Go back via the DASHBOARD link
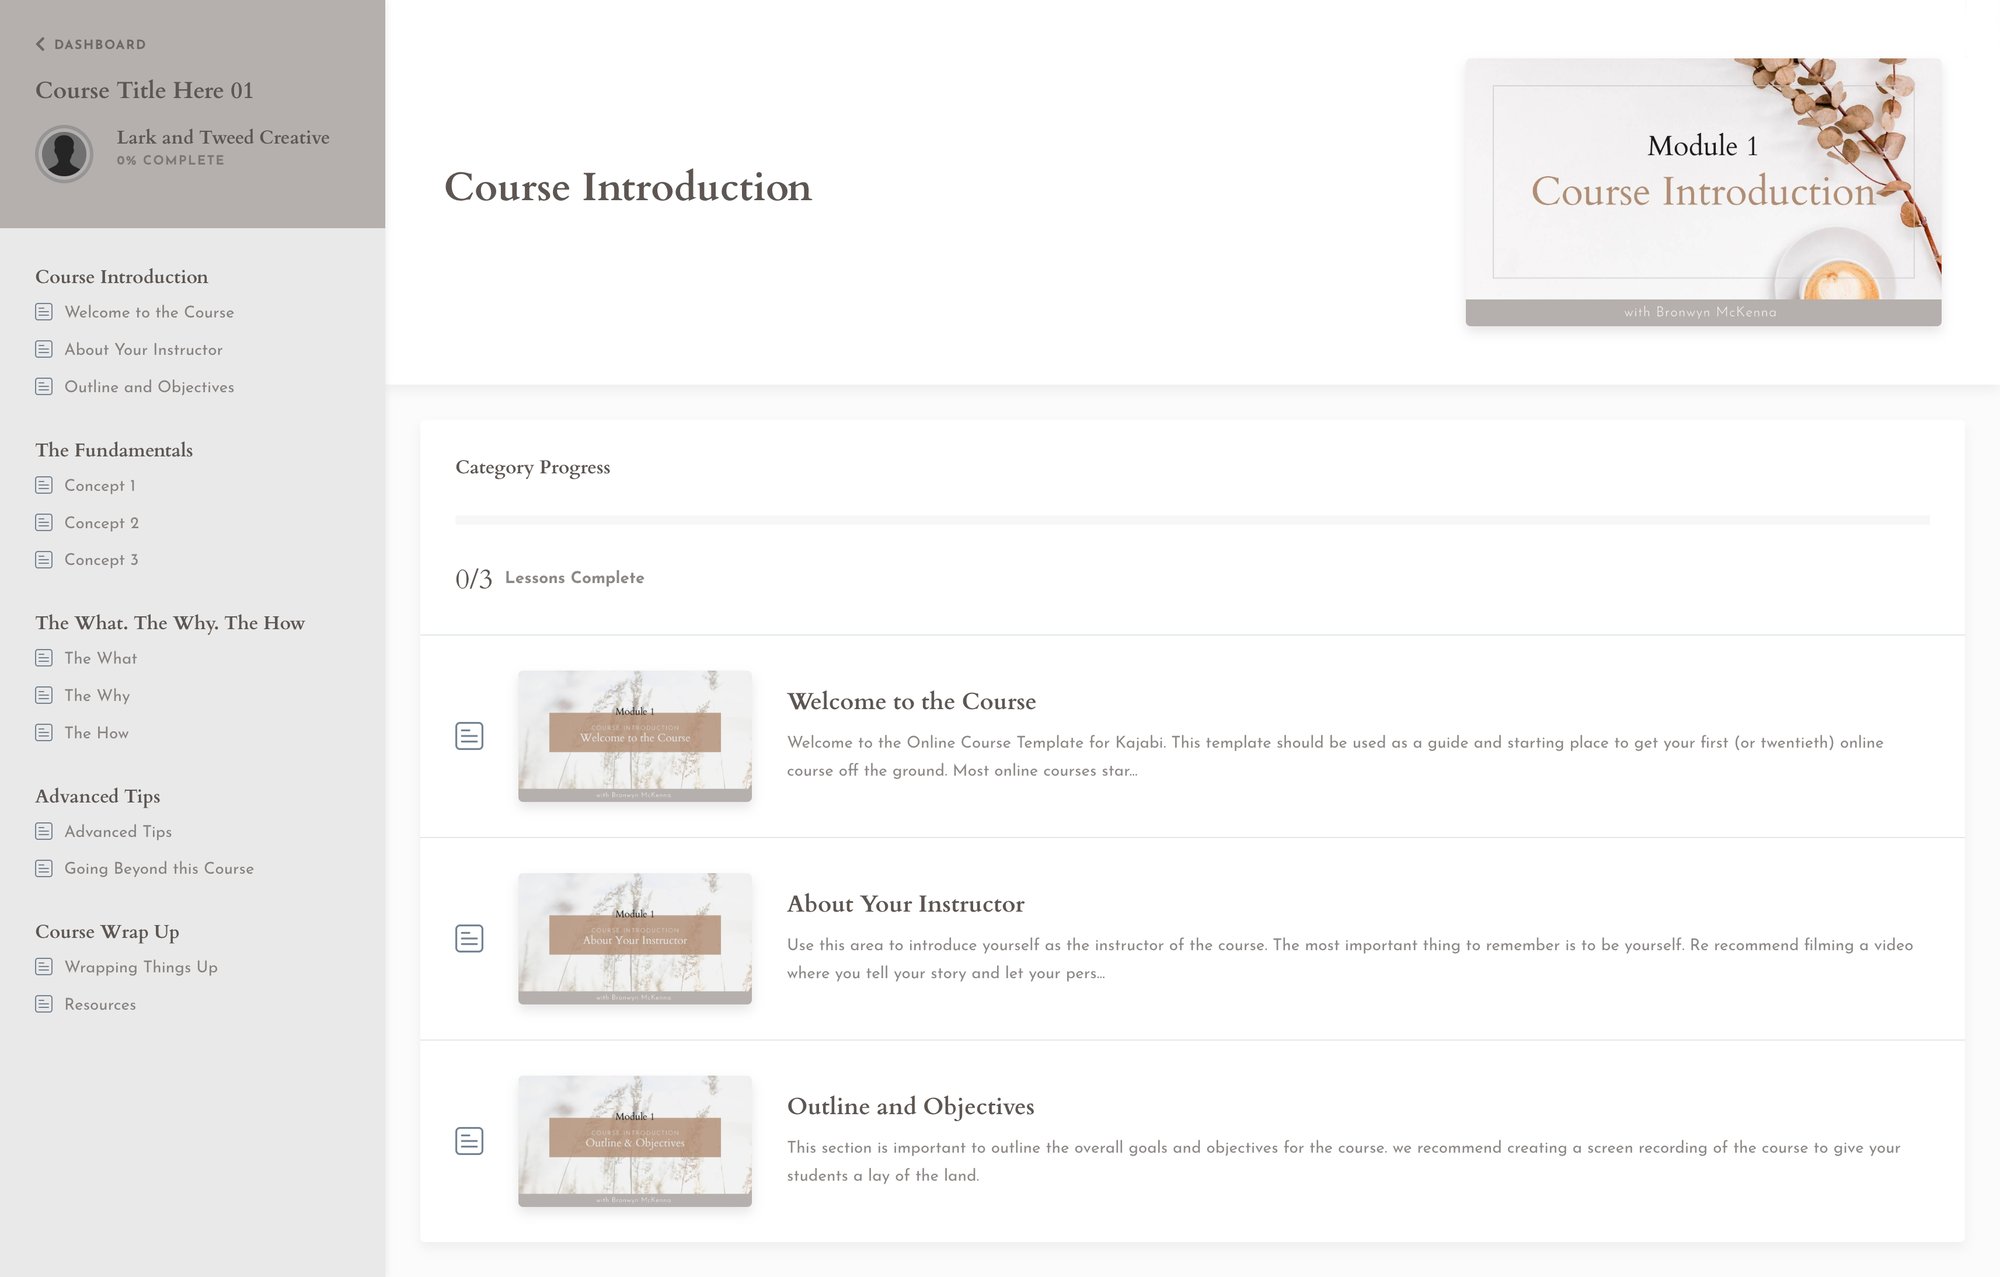This screenshot has height=1277, width=2000. tap(99, 44)
